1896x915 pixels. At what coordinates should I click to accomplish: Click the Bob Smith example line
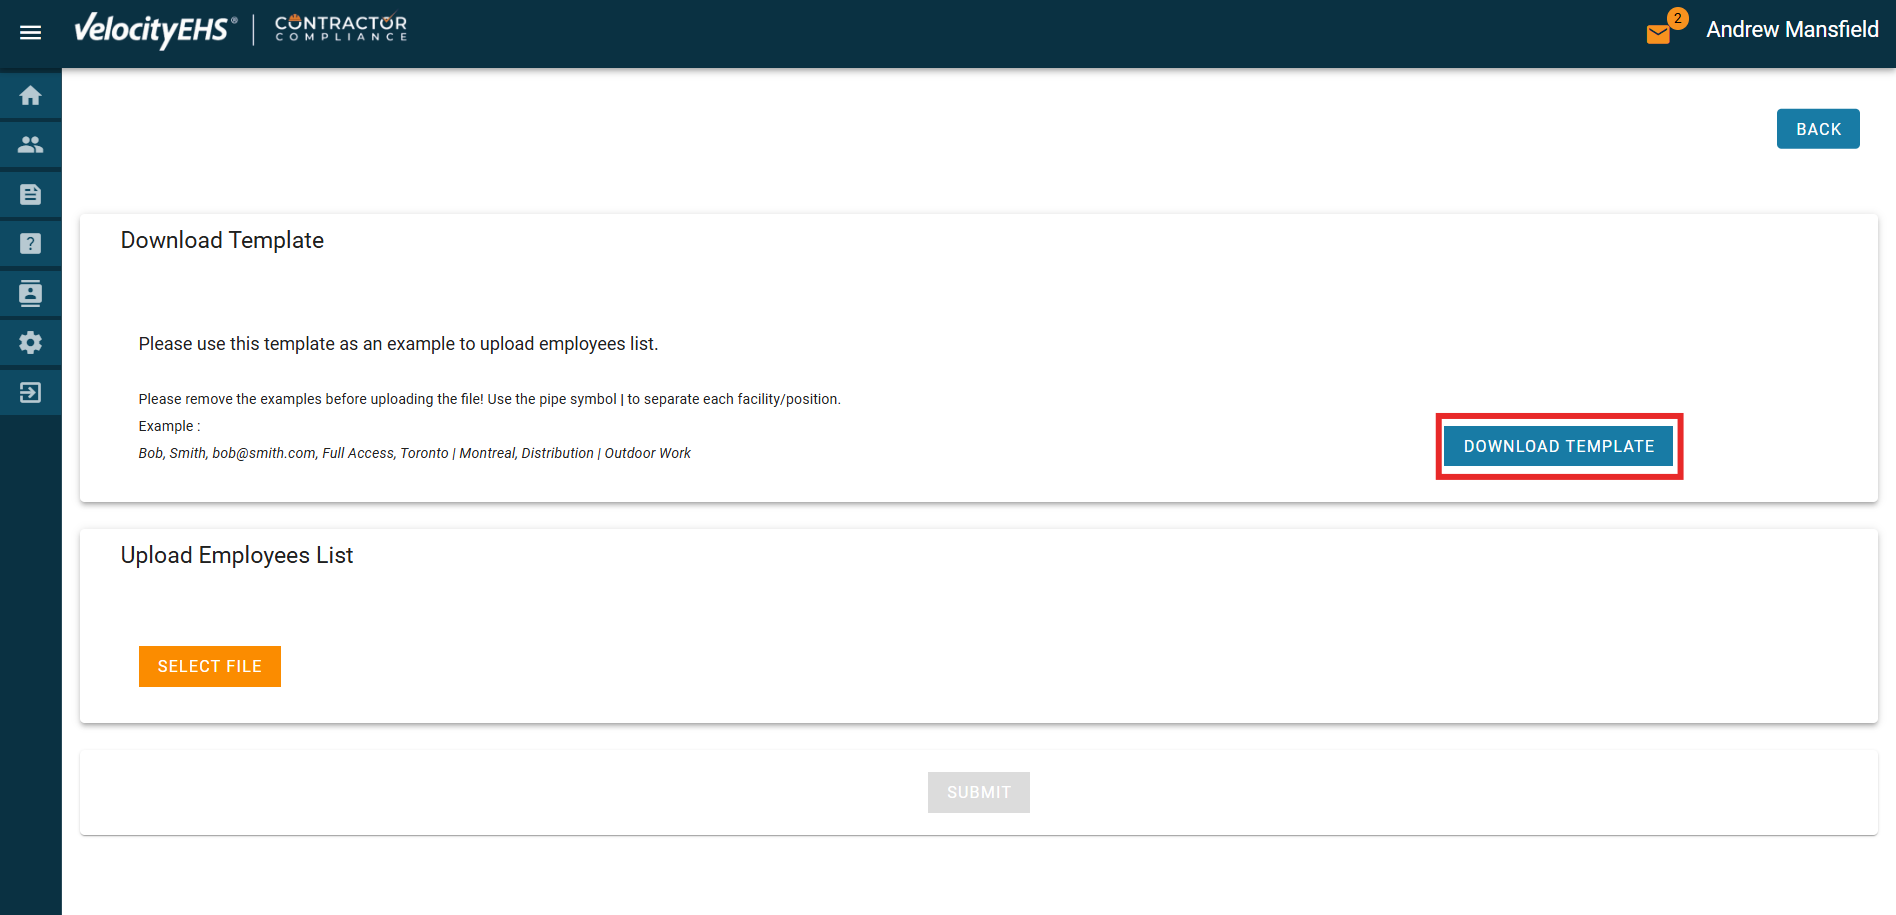[x=414, y=453]
